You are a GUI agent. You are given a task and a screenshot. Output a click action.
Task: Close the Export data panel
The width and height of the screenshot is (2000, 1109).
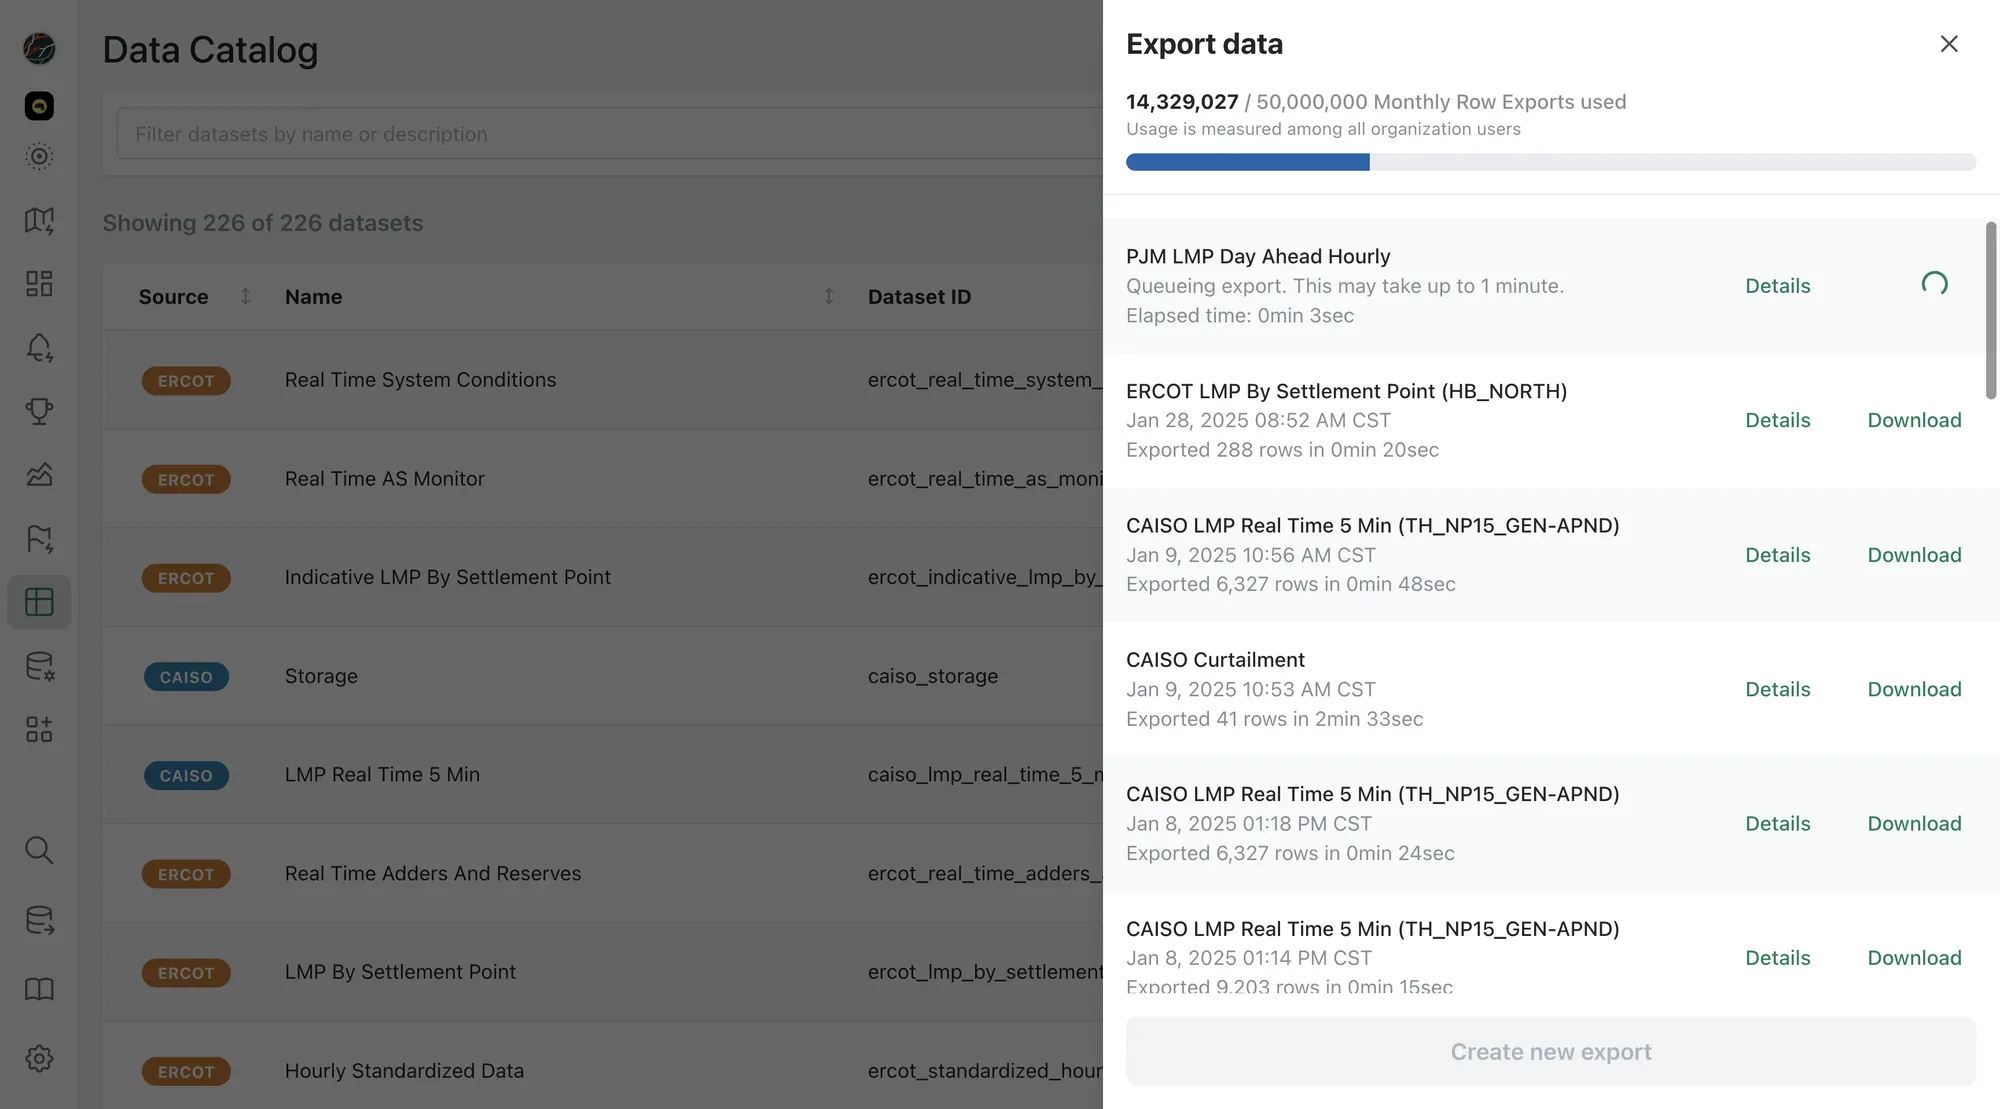1948,44
